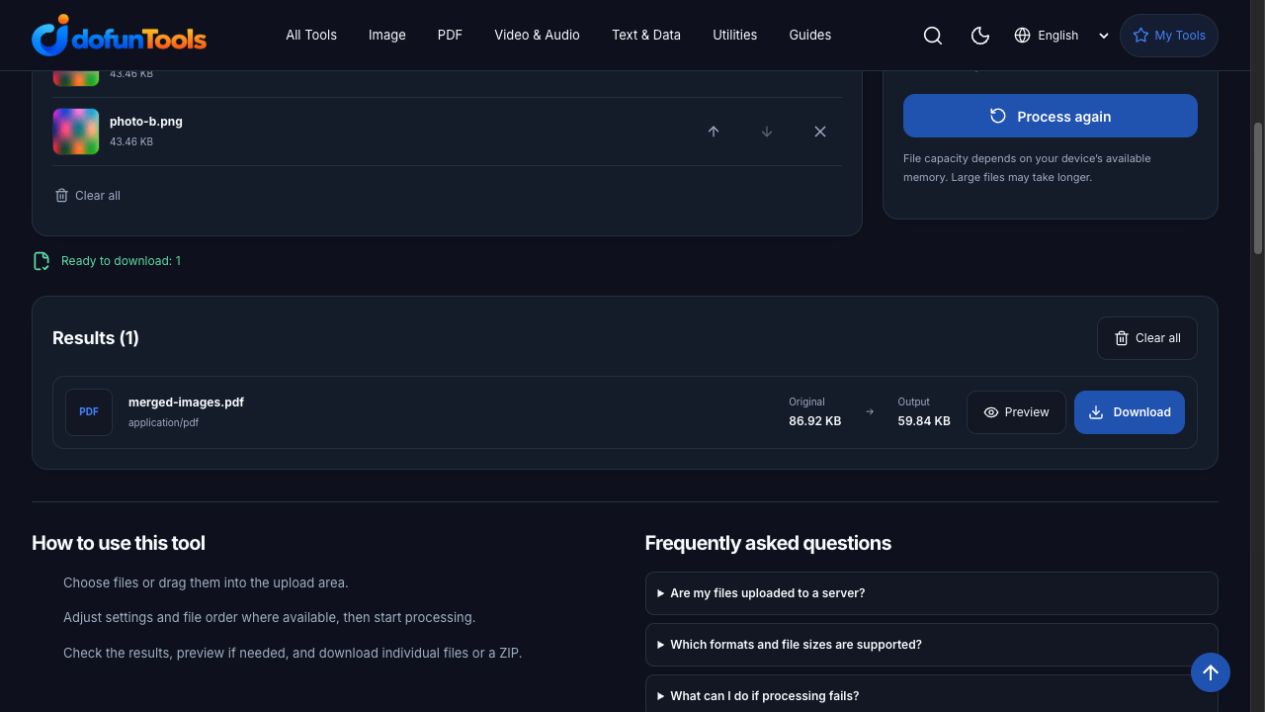Clear all results
The width and height of the screenshot is (1265, 712).
pyautogui.click(x=1147, y=338)
